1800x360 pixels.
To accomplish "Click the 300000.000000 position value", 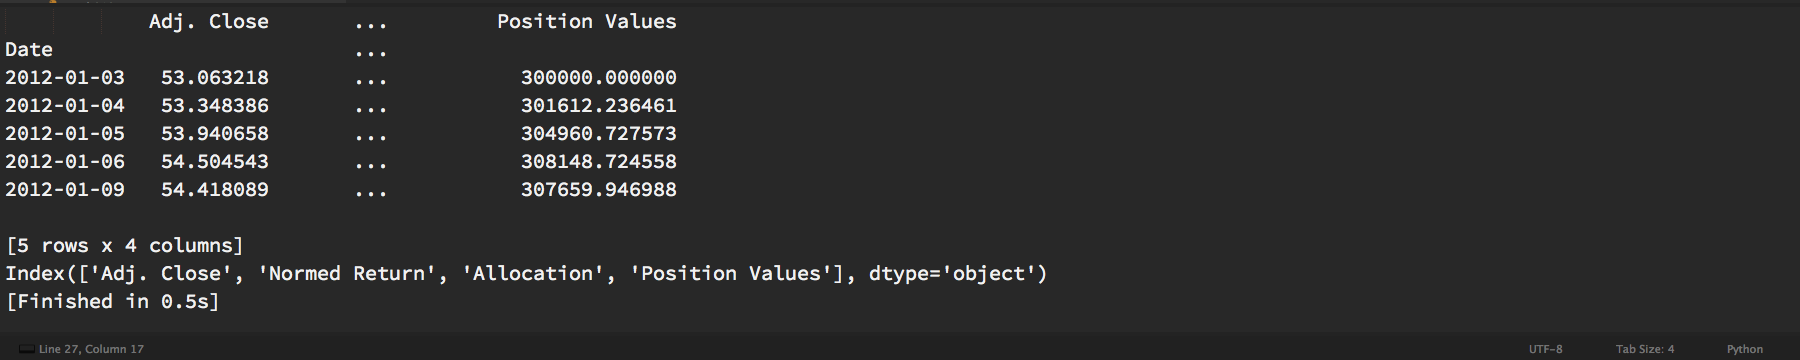I will (599, 78).
